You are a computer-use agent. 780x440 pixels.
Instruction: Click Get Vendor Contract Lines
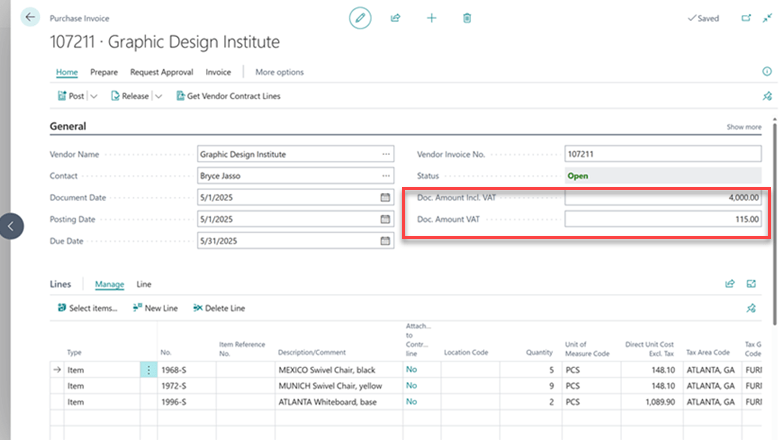coord(228,96)
